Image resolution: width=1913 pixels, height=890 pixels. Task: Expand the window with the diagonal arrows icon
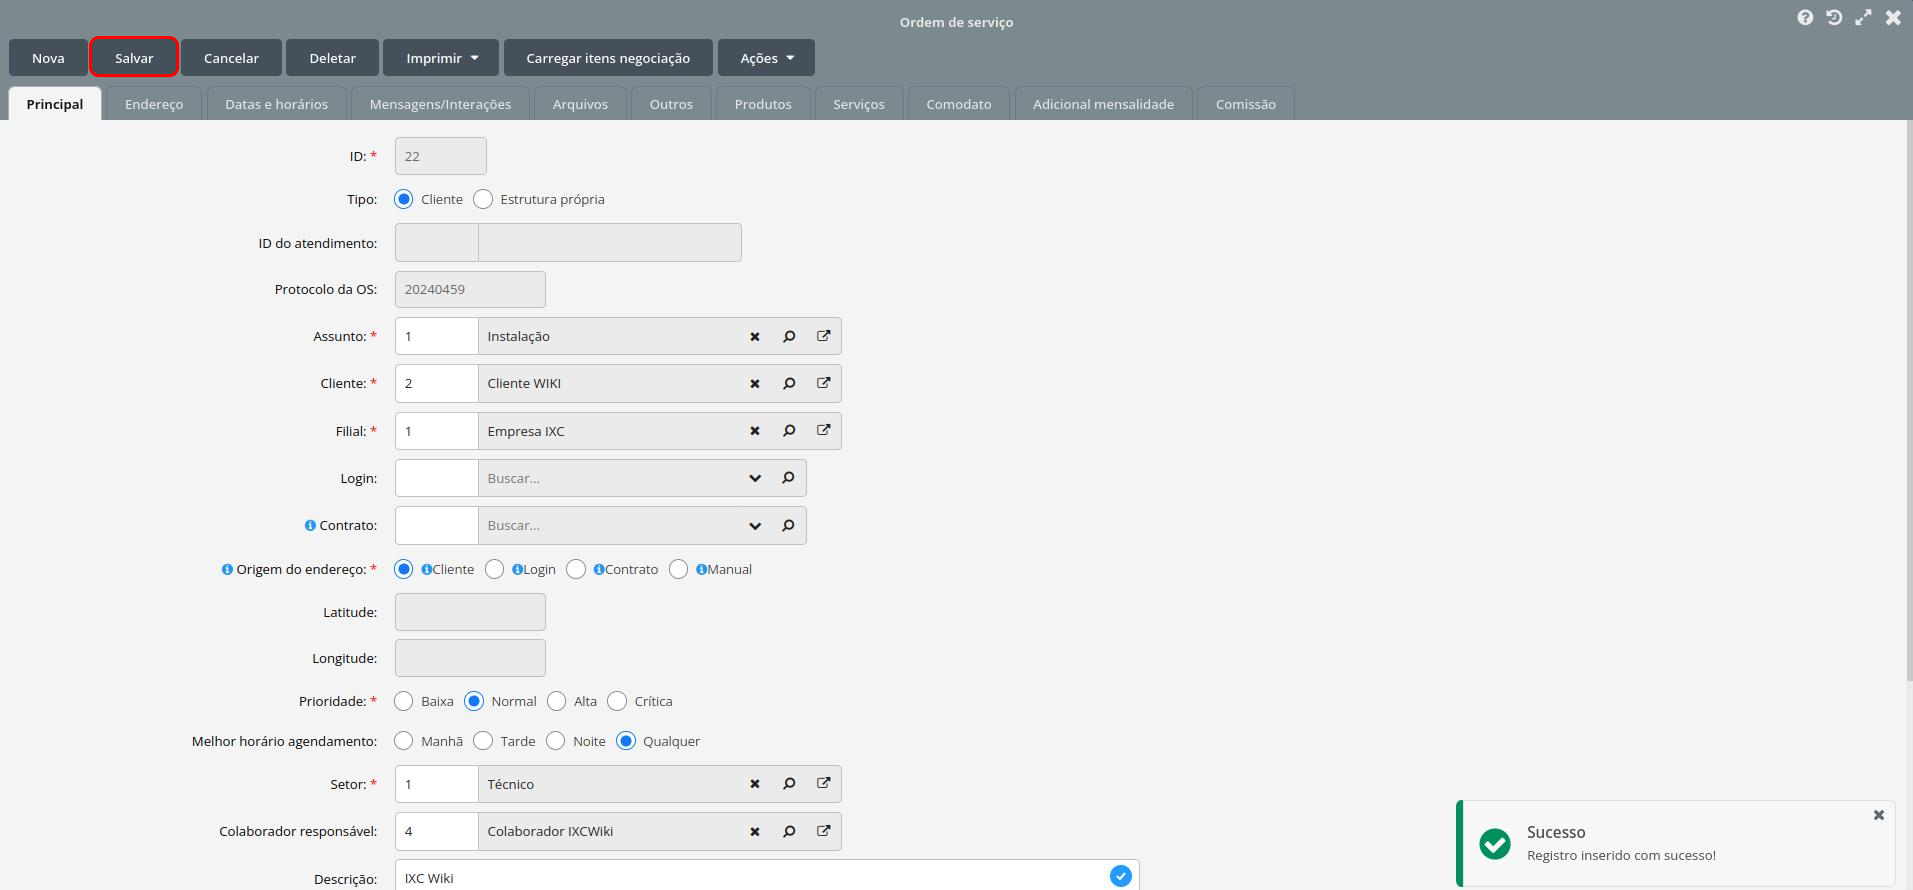point(1863,17)
